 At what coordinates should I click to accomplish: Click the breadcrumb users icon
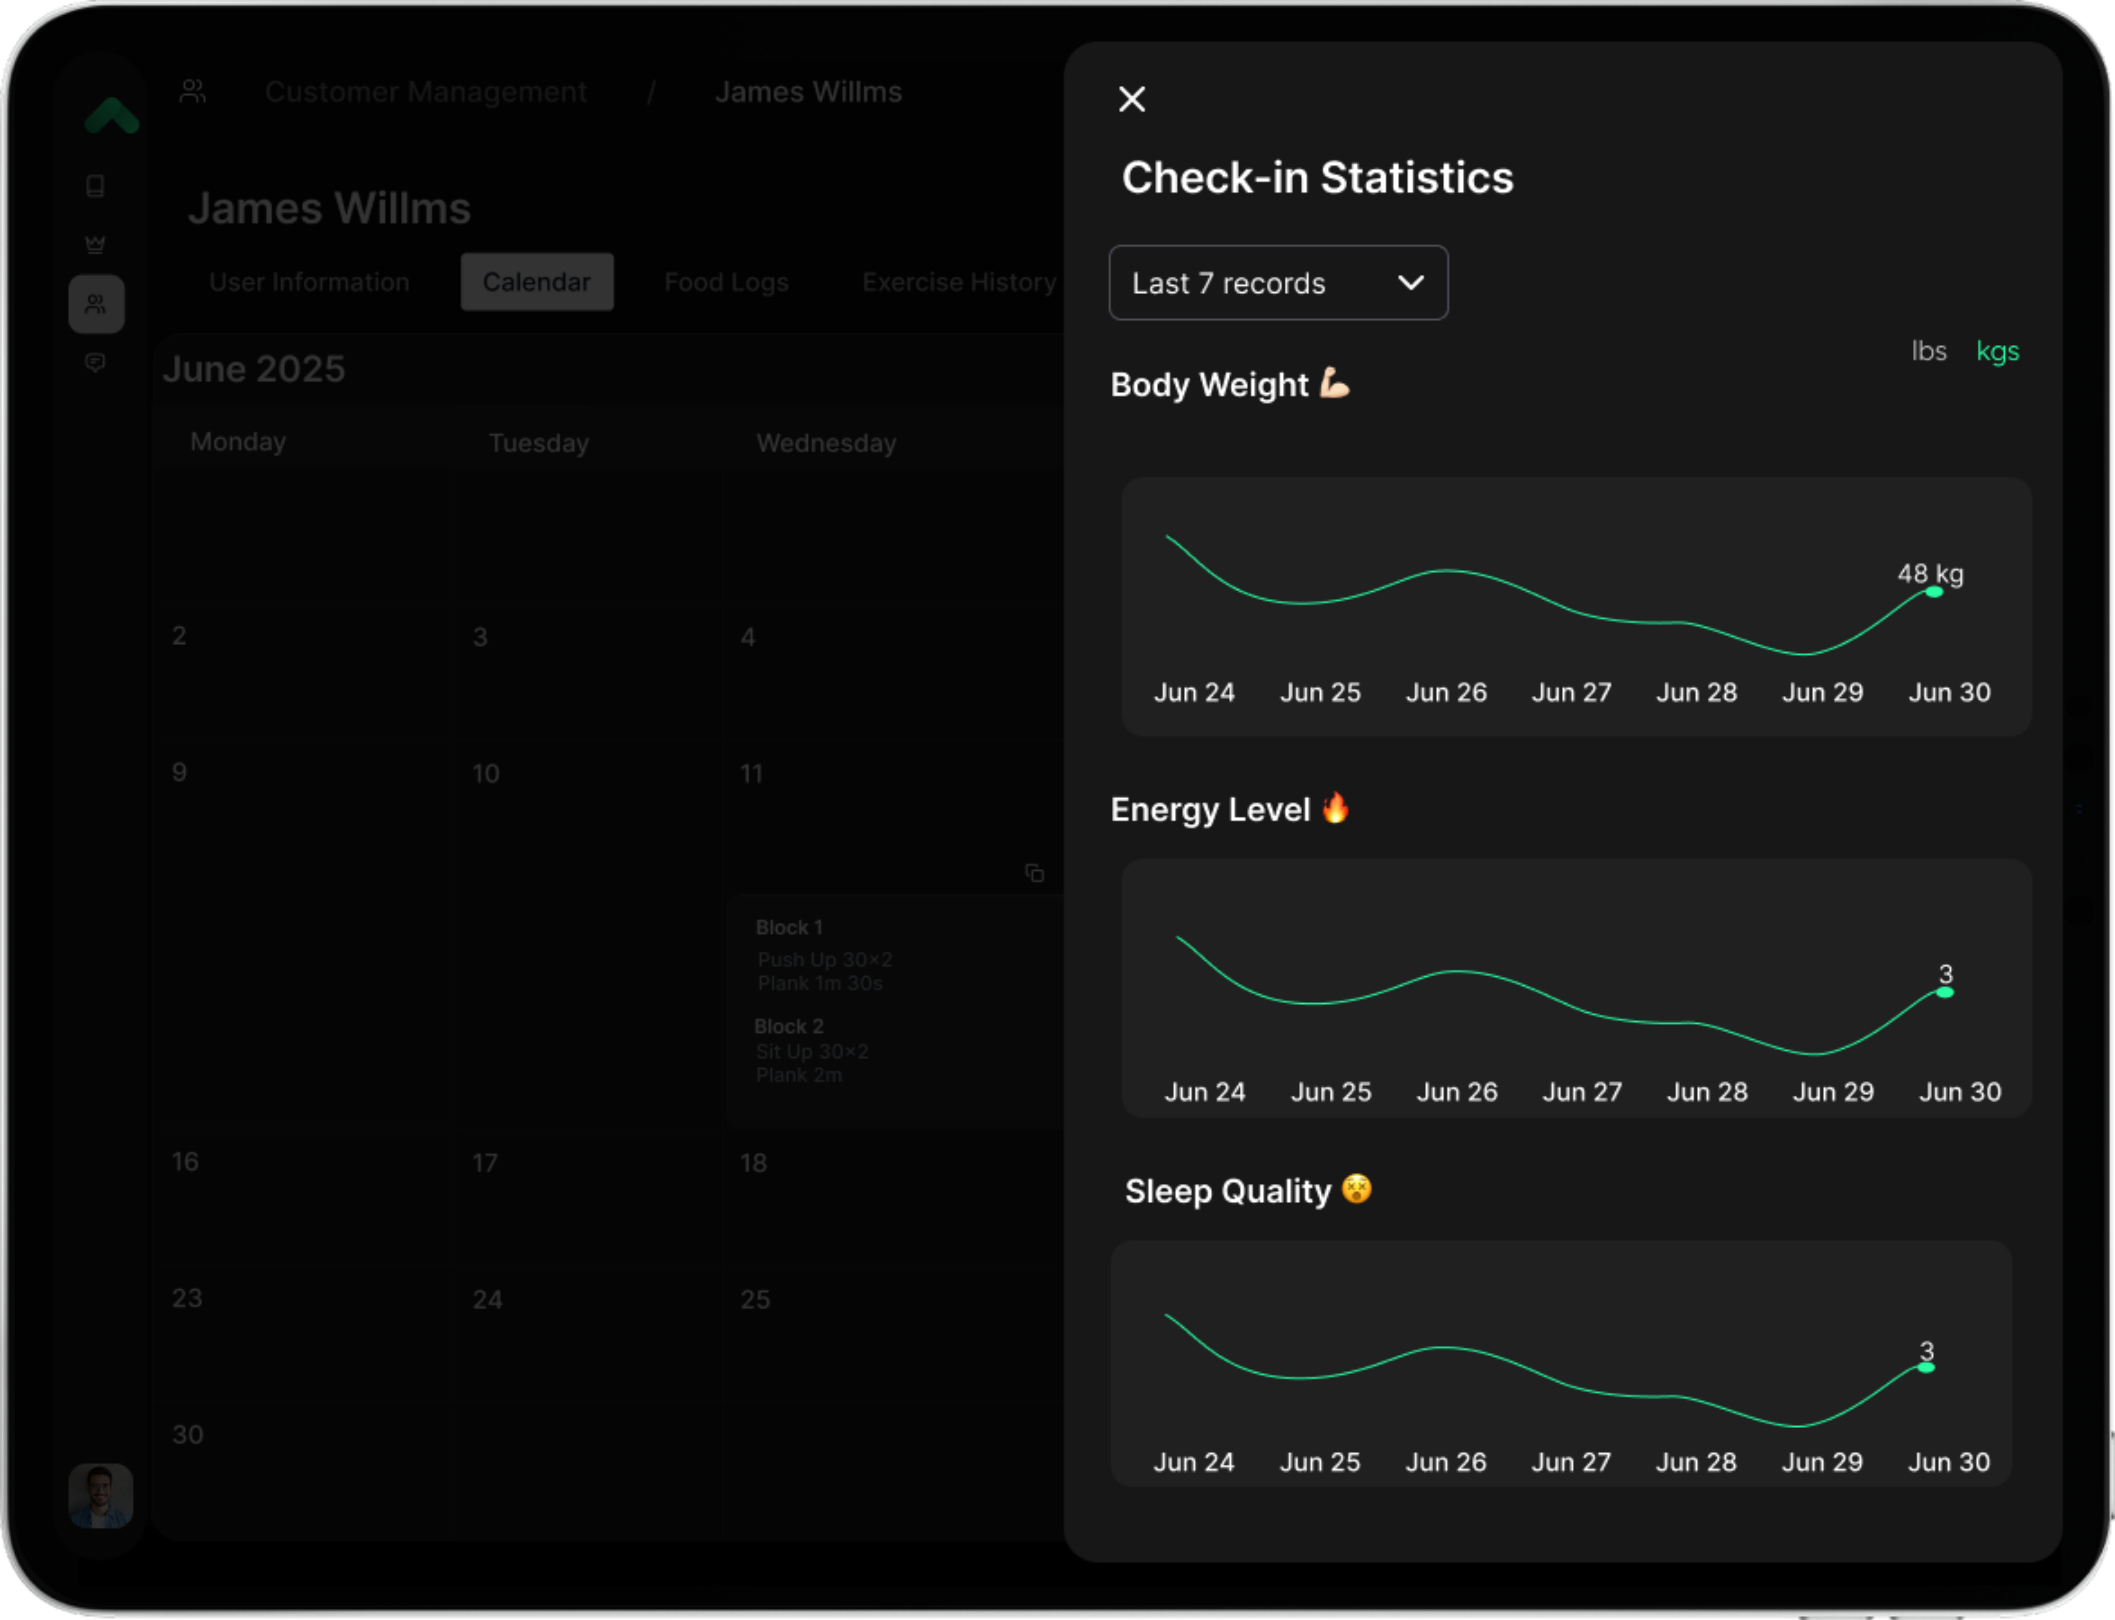click(193, 92)
